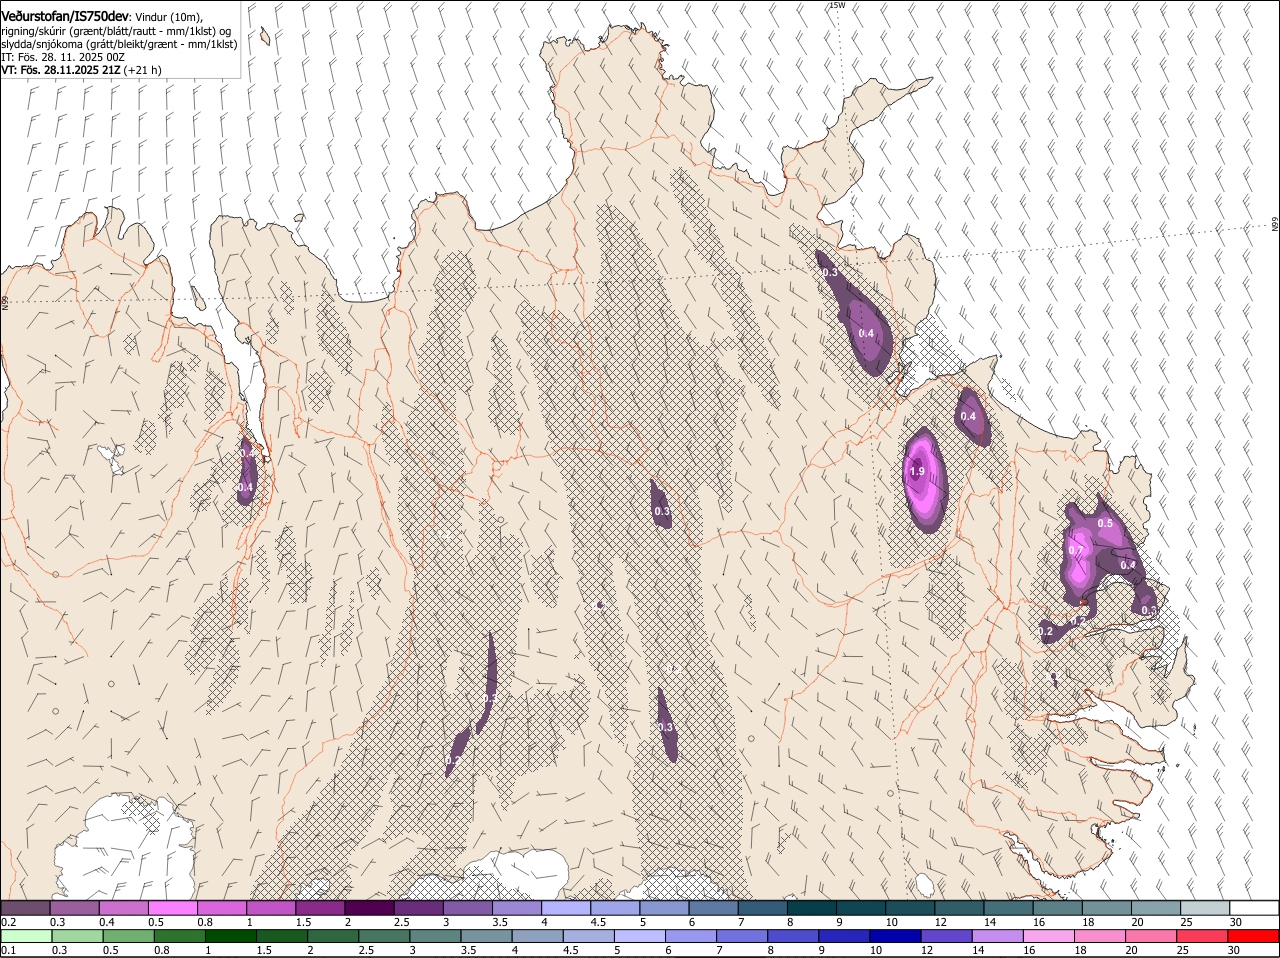1280x958 pixels.
Task: Click the 0.1 label under the lower legend
Action: (x=8, y=950)
